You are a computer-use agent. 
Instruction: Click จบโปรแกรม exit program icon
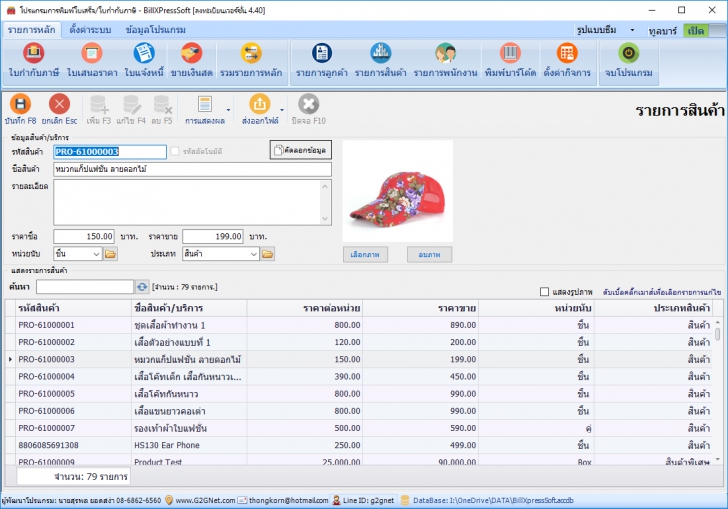pos(628,54)
